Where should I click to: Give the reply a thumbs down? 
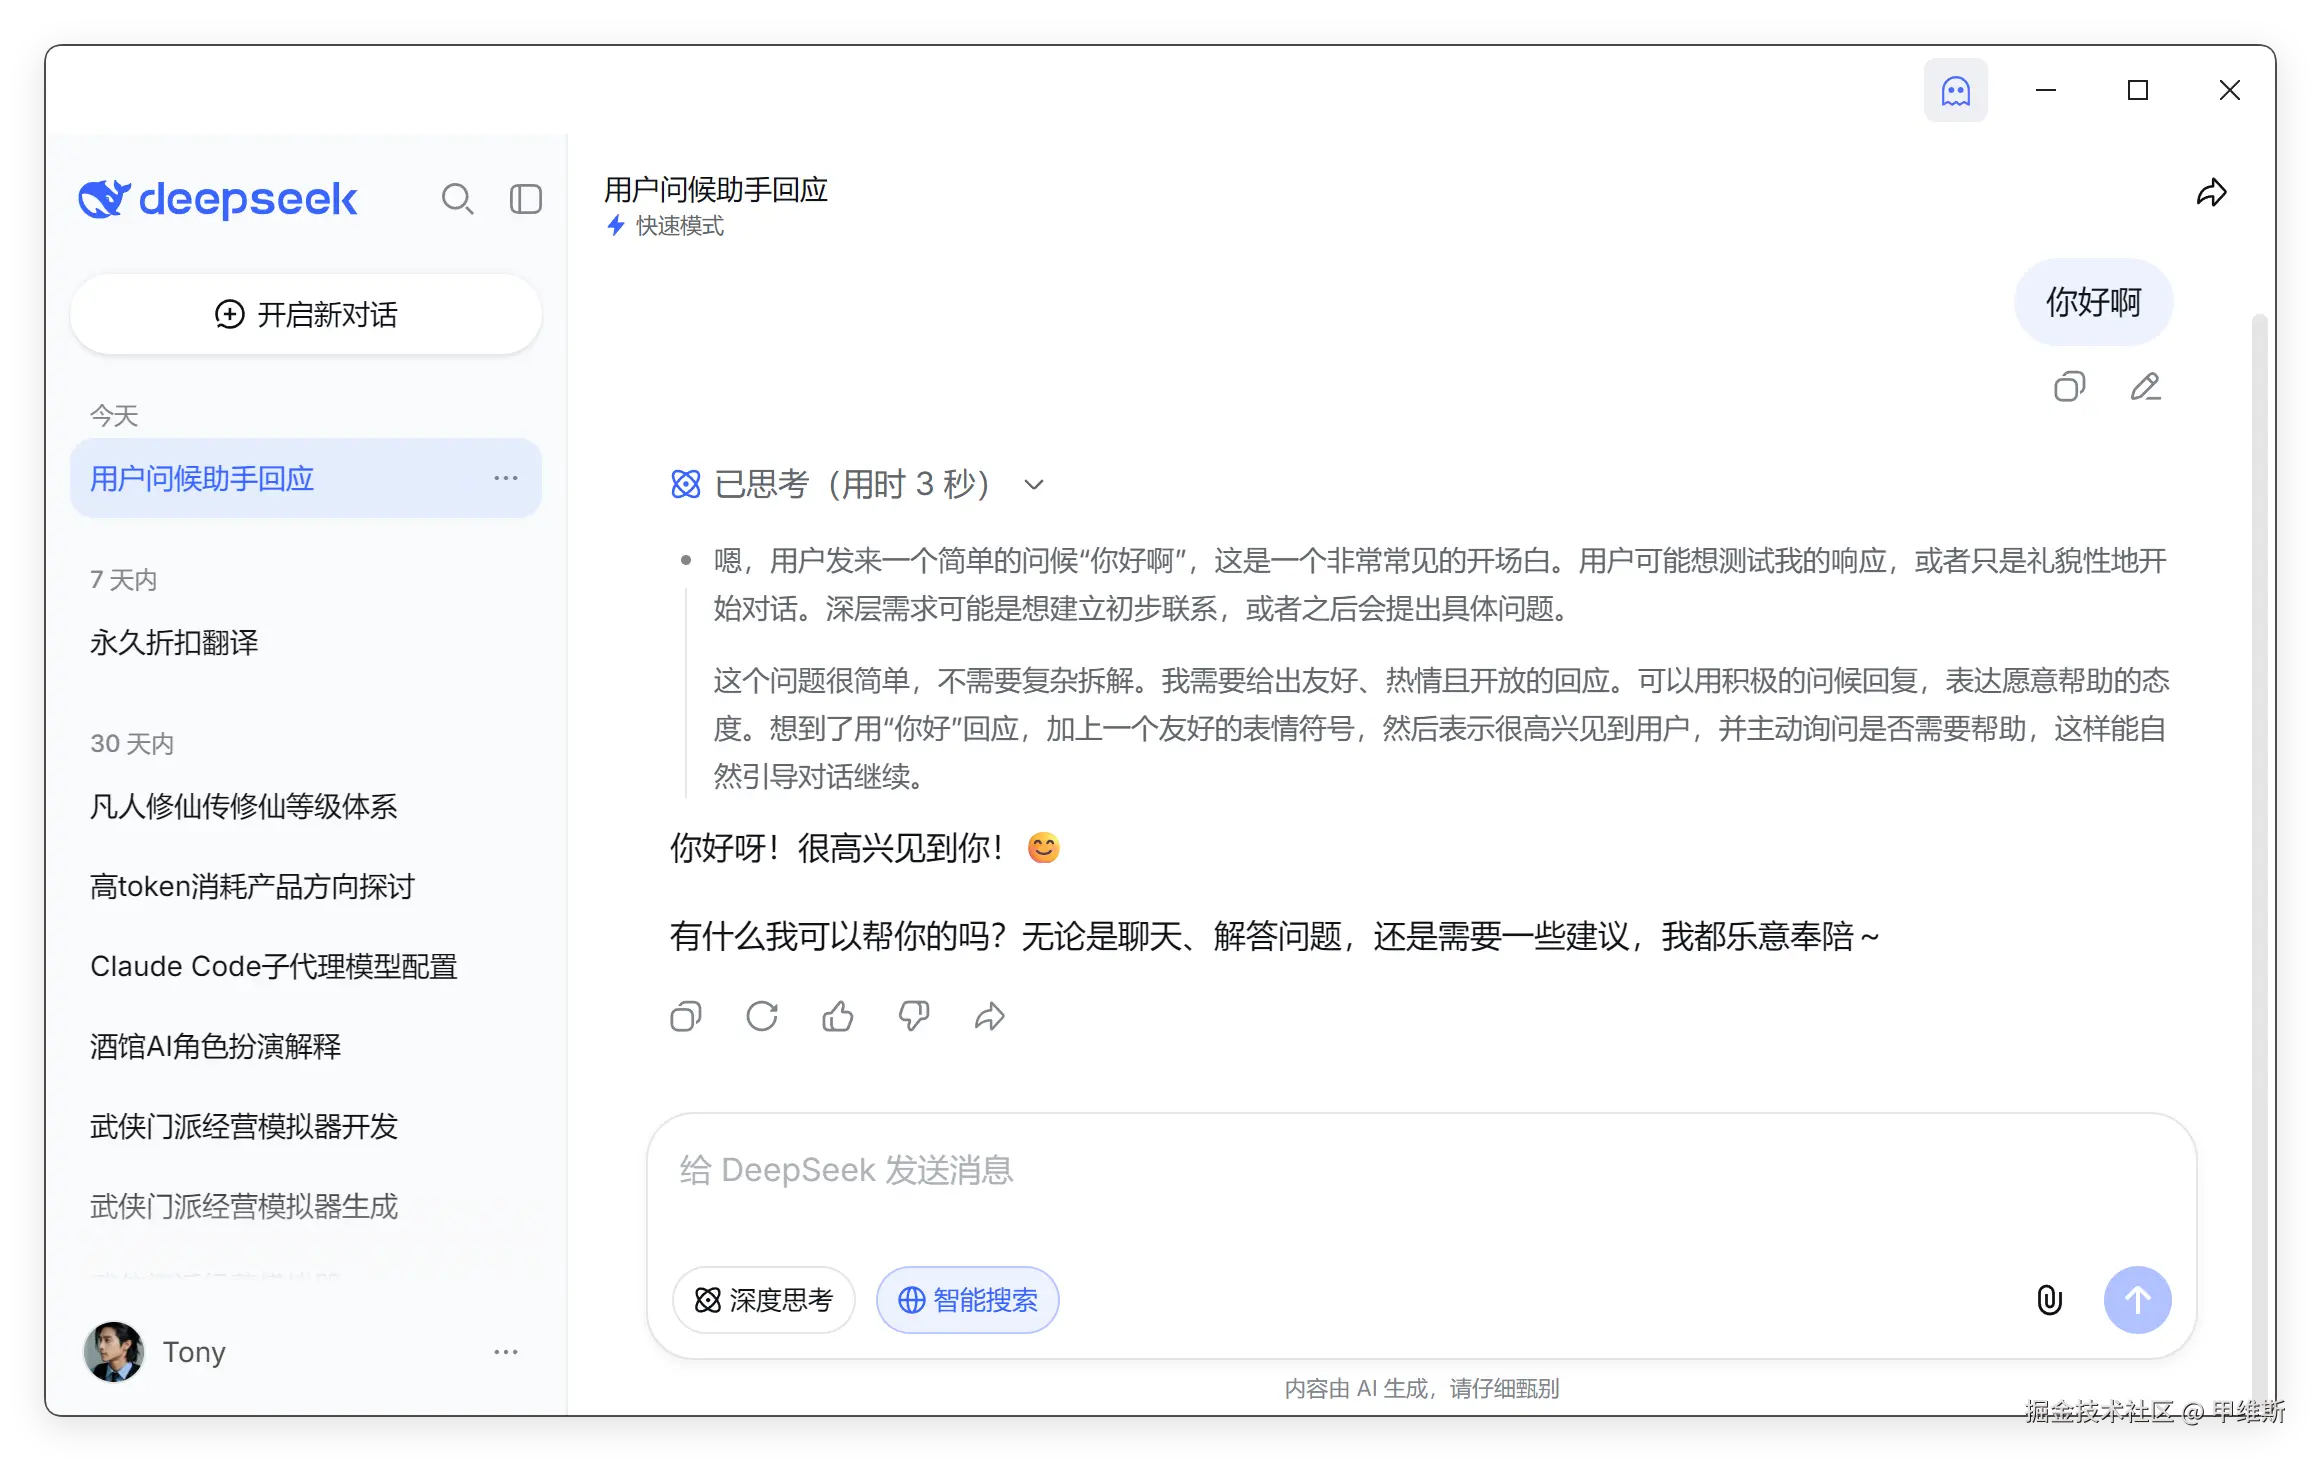[x=914, y=1017]
